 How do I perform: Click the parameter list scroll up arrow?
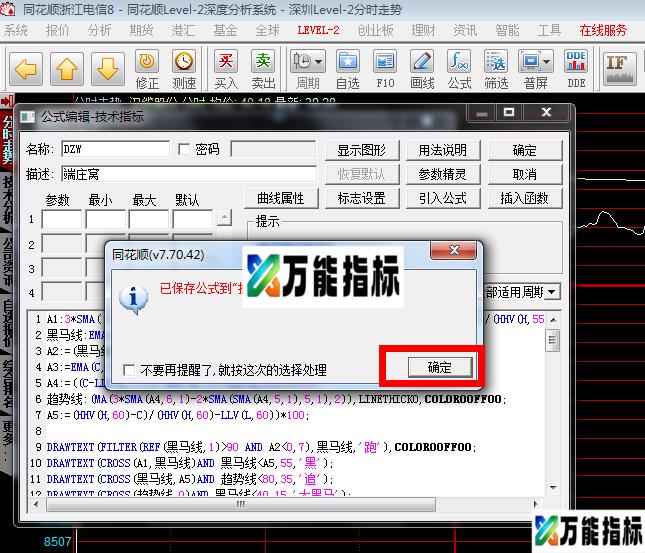click(x=224, y=217)
